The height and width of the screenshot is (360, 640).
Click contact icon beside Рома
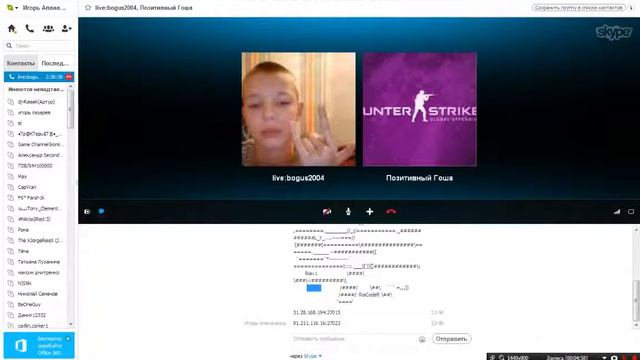point(11,230)
